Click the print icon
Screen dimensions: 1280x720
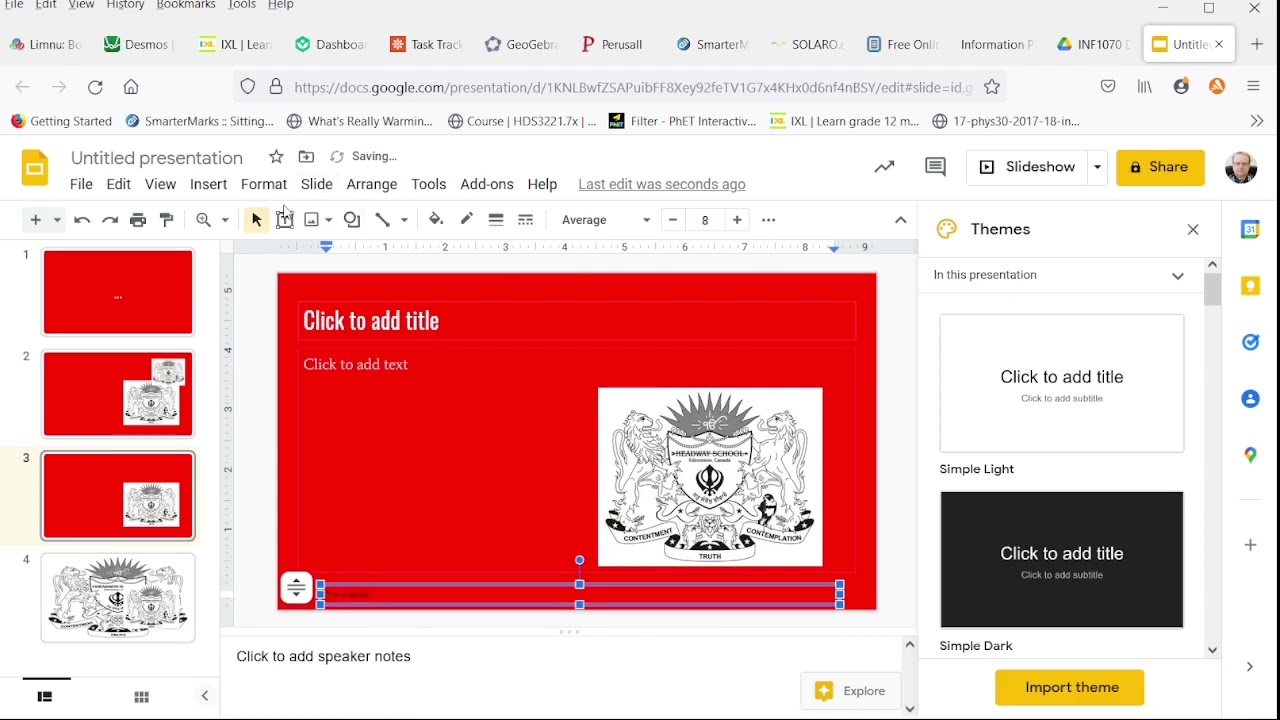(138, 220)
